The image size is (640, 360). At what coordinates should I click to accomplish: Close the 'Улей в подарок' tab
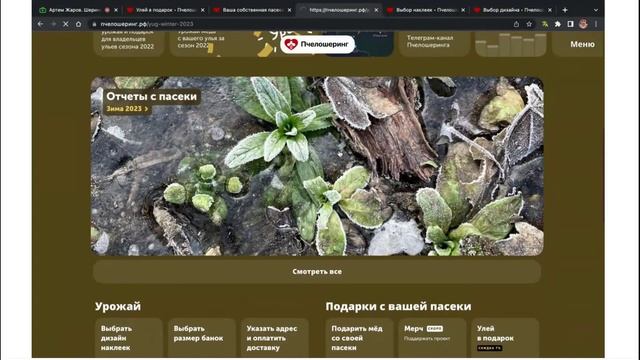(202, 10)
